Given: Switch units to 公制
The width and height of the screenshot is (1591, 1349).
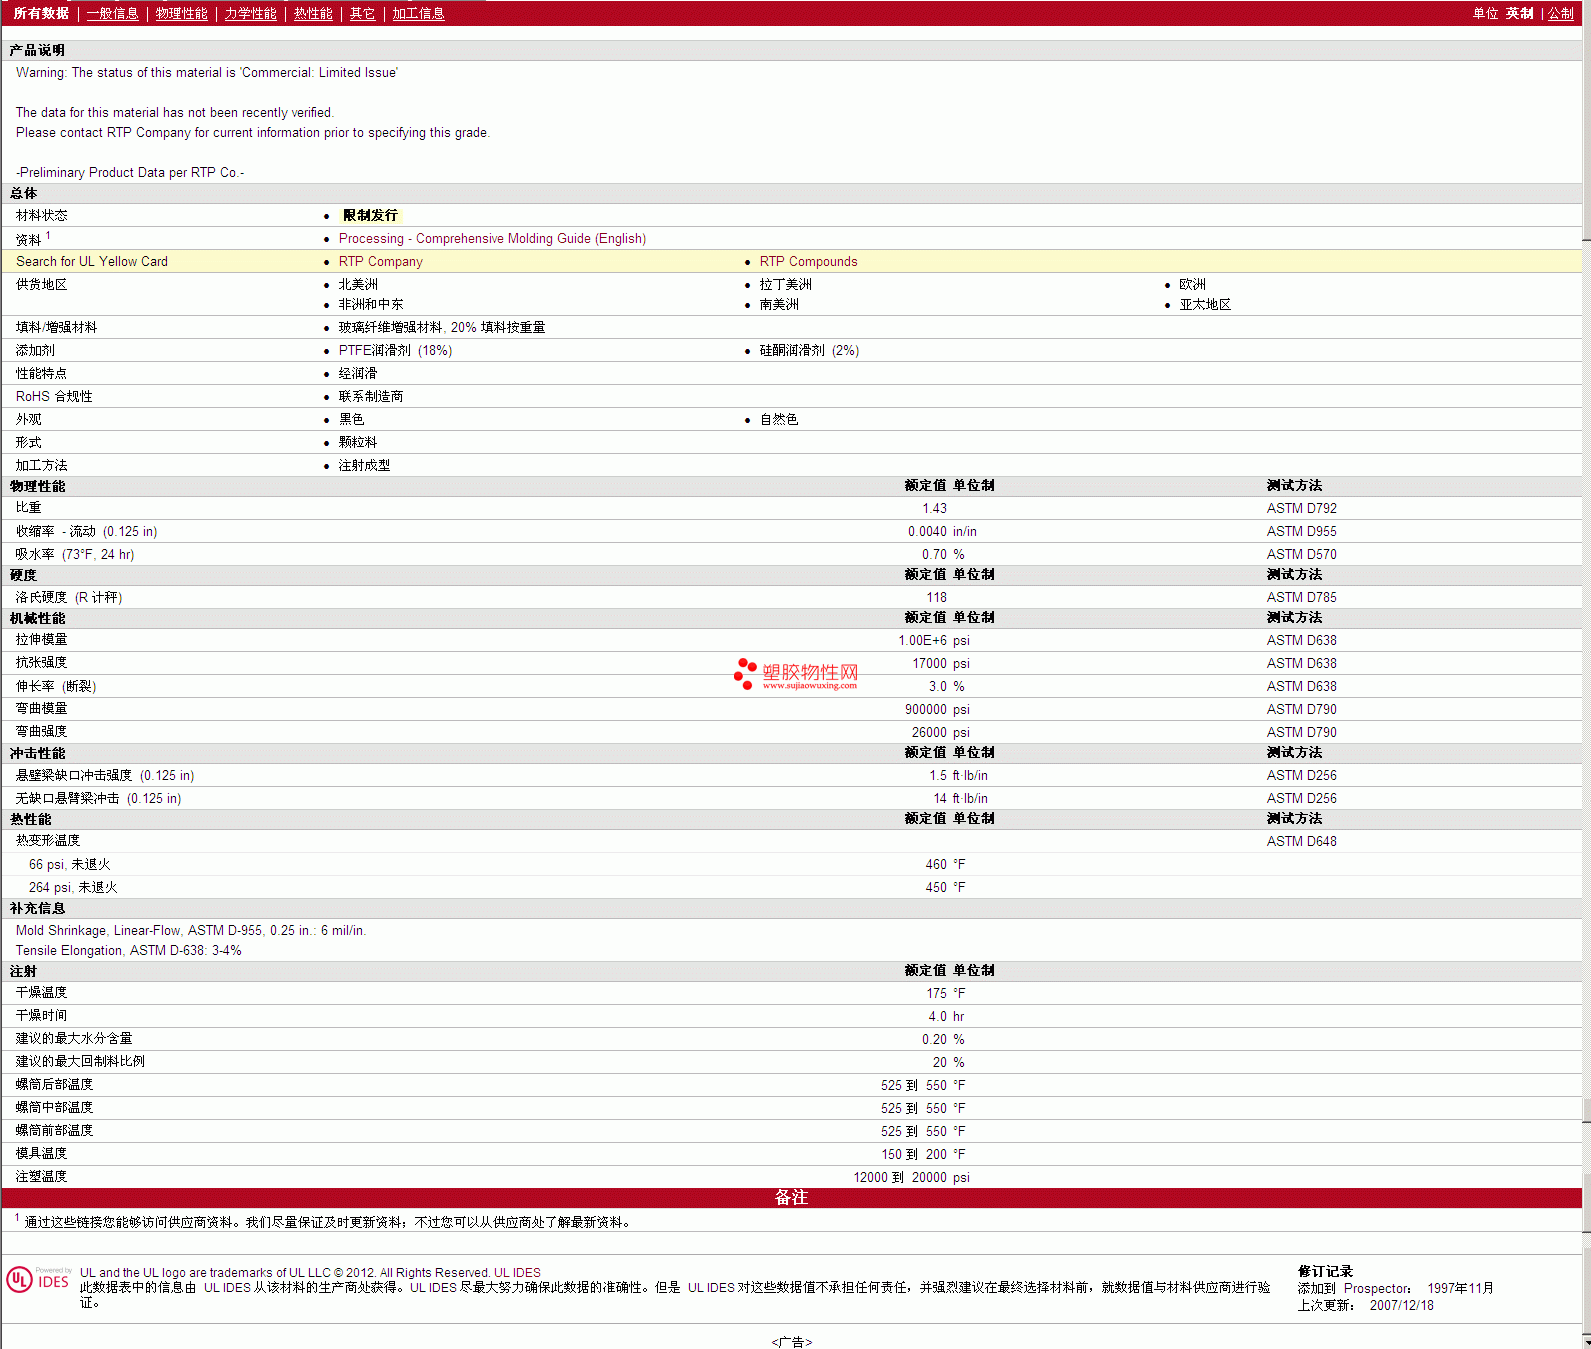Looking at the screenshot, I should [1560, 13].
